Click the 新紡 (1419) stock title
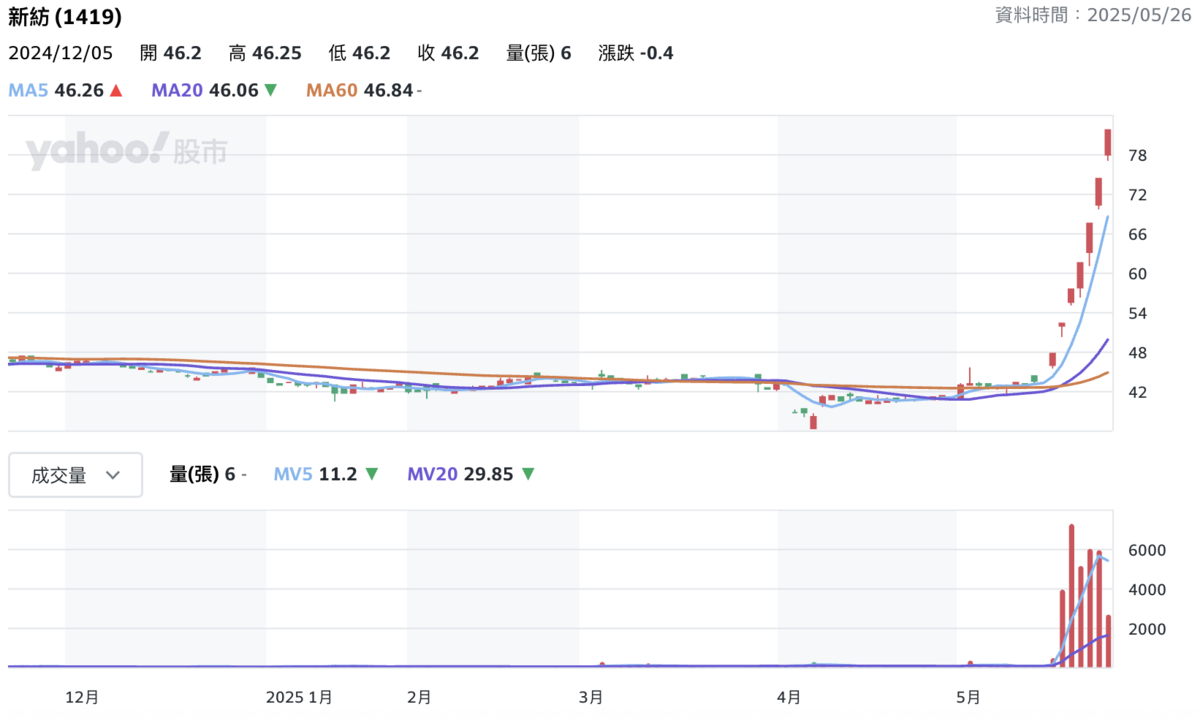Screen dimensions: 1200x718 65,17
